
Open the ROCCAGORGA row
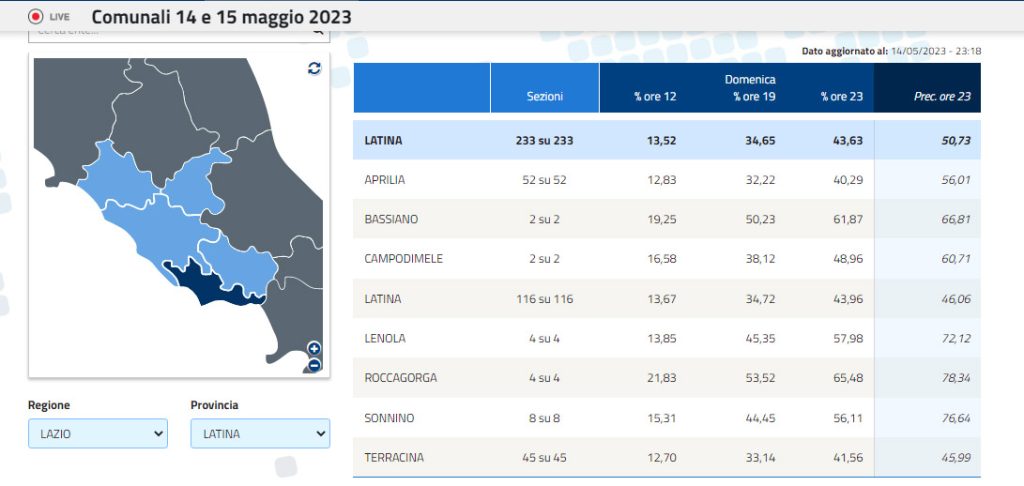point(400,378)
